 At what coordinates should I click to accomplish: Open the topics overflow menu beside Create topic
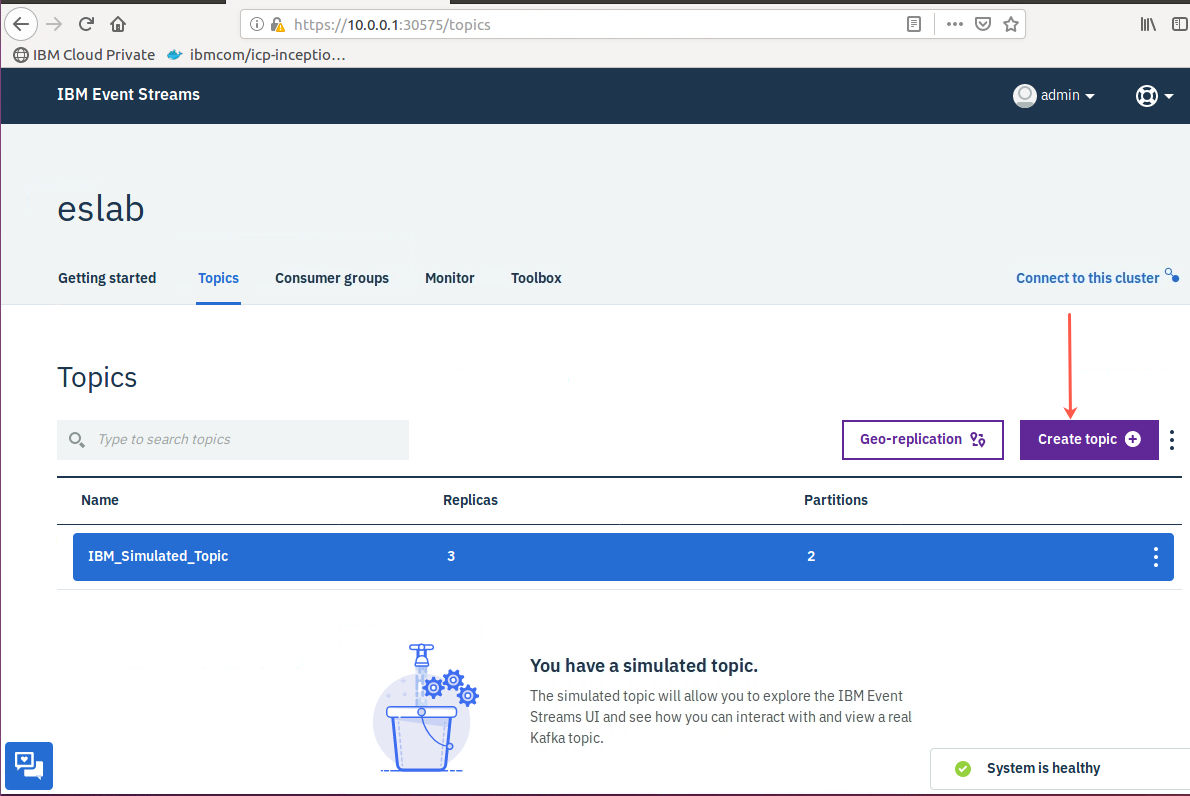pyautogui.click(x=1172, y=440)
